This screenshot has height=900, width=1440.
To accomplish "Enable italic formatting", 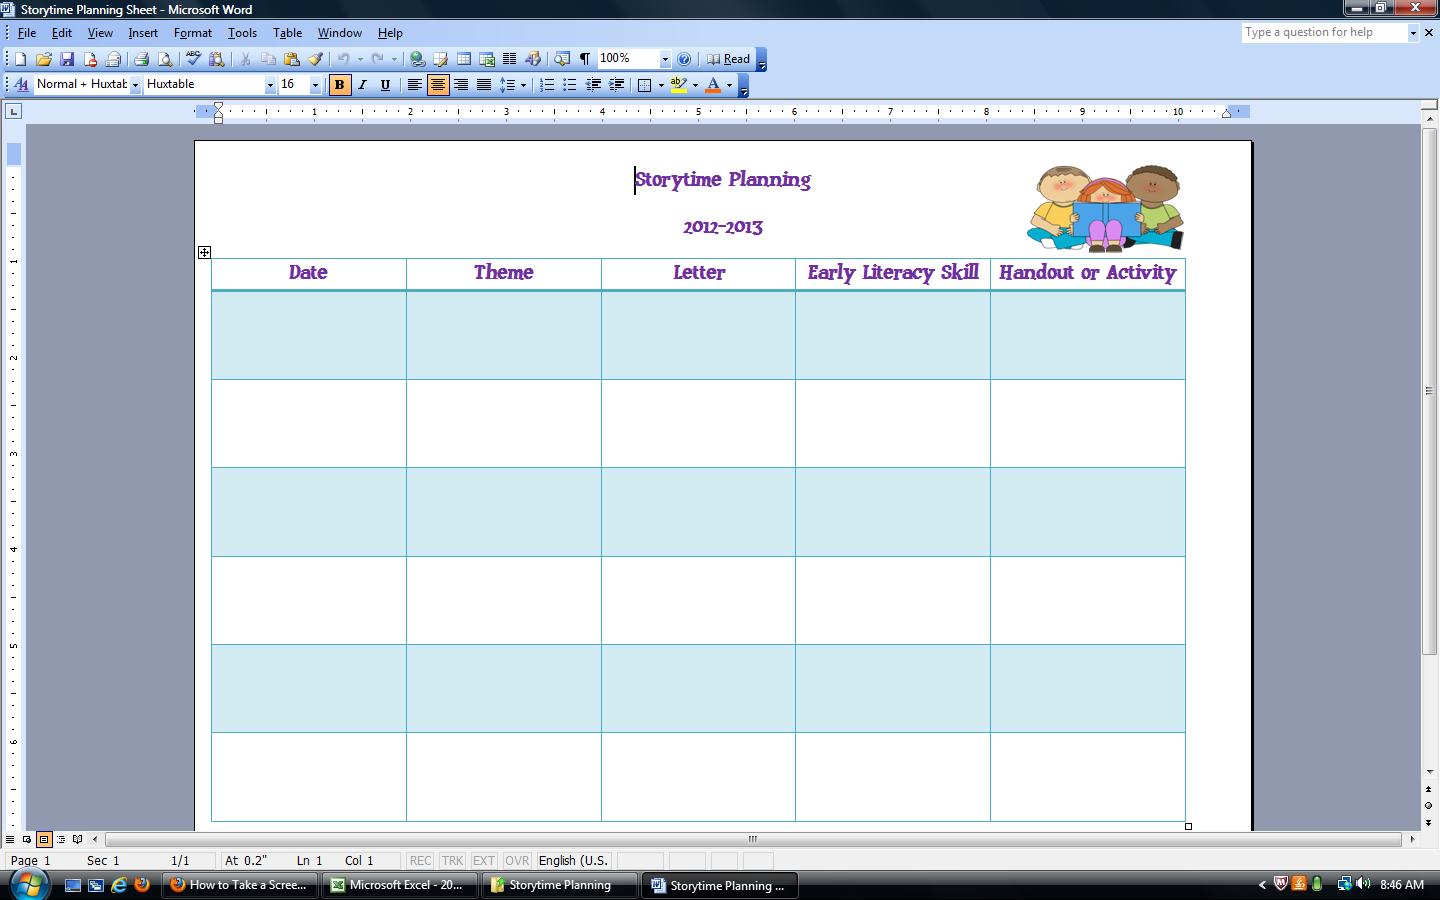I will click(x=362, y=85).
